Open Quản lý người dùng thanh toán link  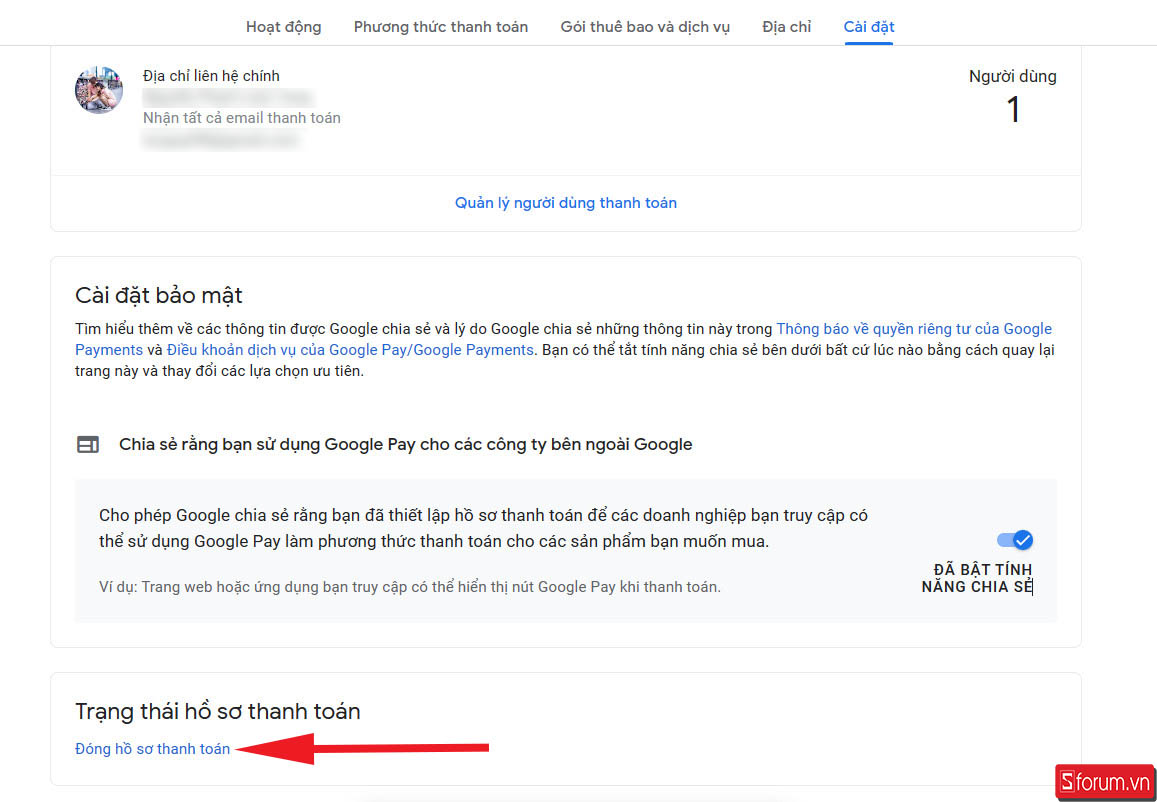566,203
